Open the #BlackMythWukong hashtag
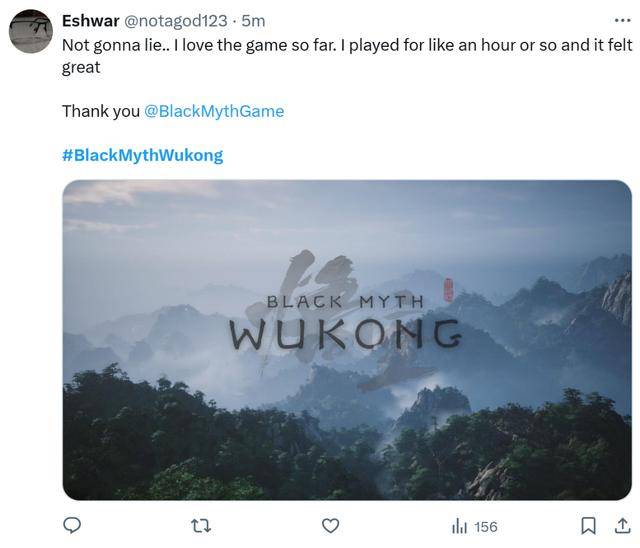 pos(142,155)
